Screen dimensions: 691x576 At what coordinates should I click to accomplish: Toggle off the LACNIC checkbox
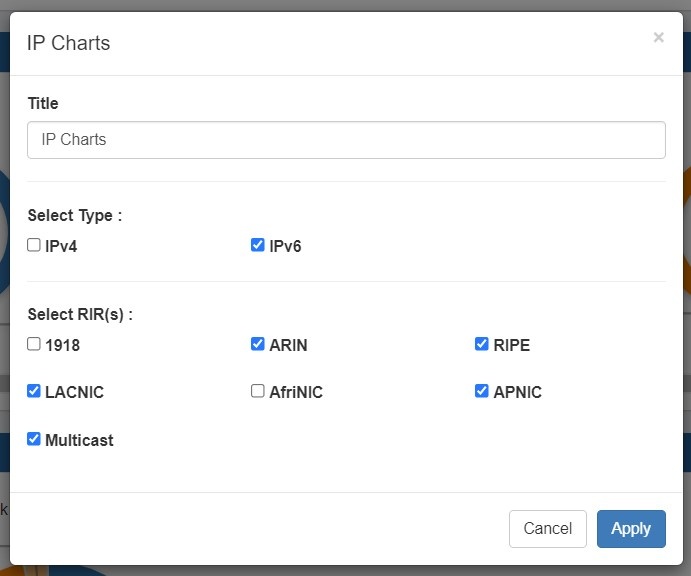click(34, 391)
